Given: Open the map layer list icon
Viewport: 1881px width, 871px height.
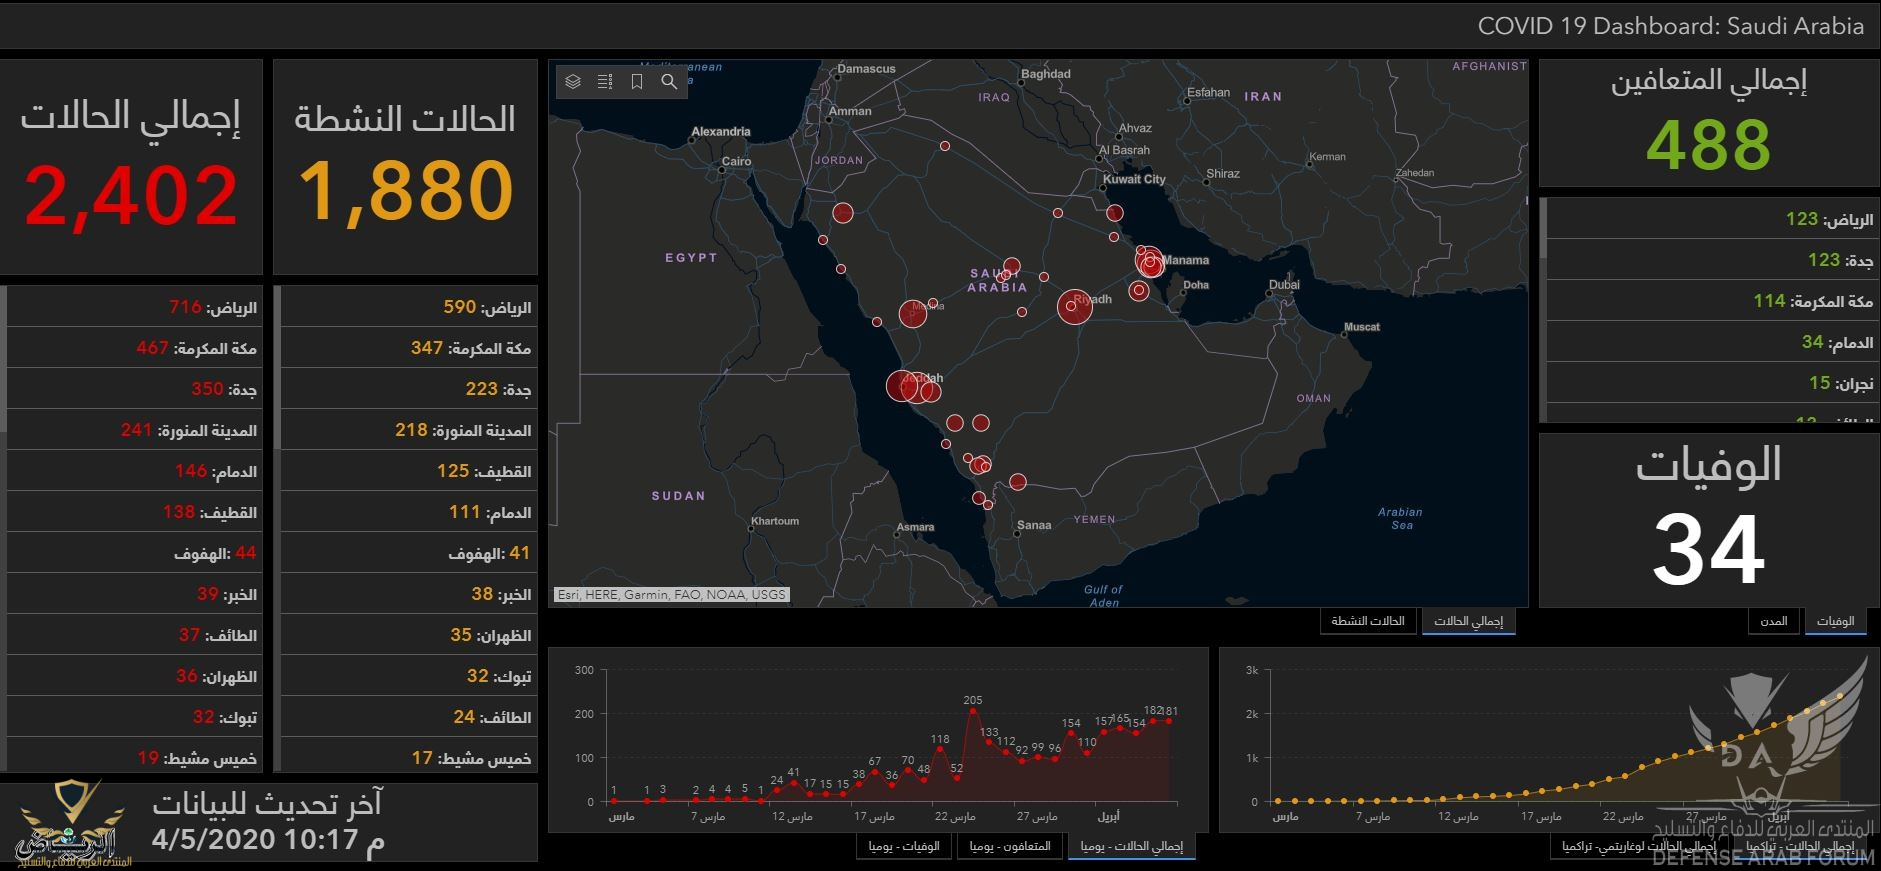Looking at the screenshot, I should 573,82.
